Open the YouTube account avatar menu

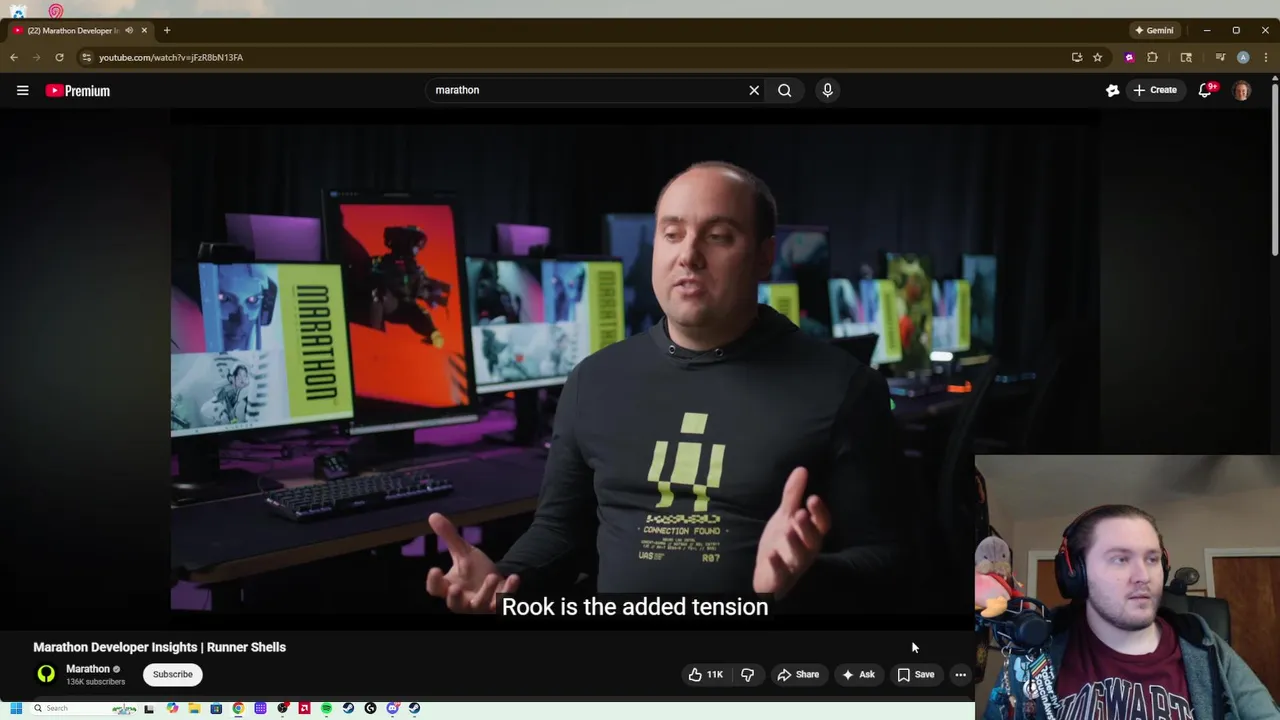click(x=1242, y=90)
